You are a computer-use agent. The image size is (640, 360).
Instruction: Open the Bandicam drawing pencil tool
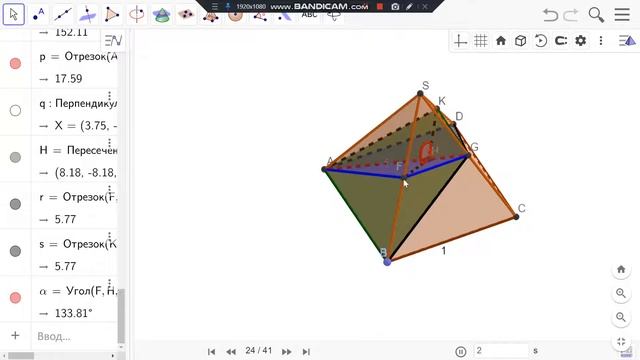409,7
